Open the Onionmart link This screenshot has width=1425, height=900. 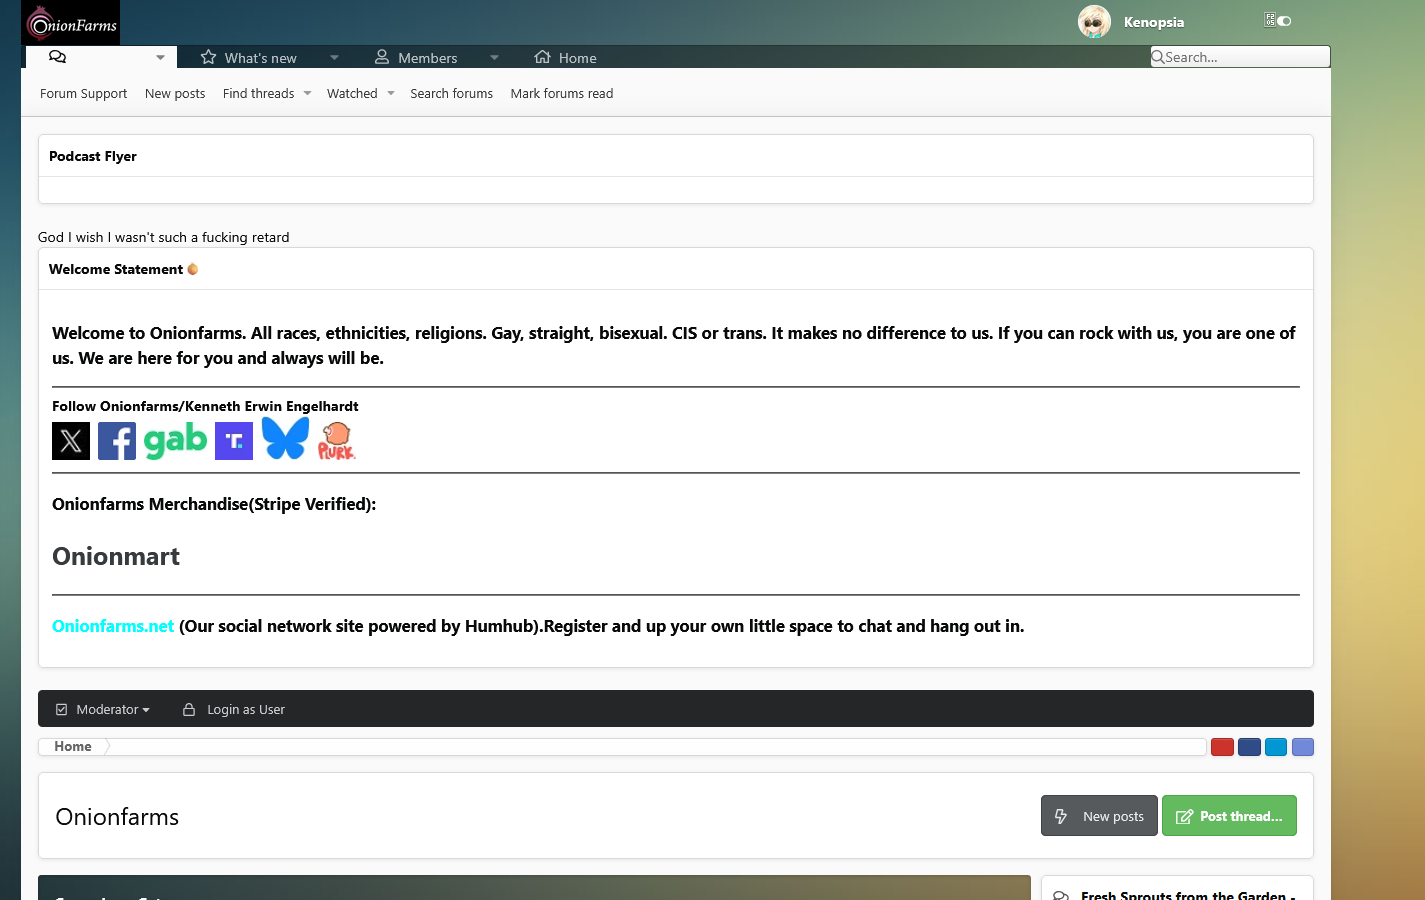116,556
